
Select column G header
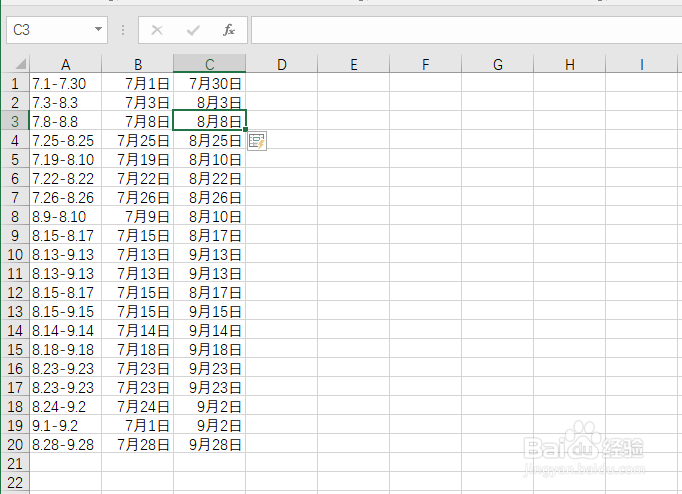click(498, 64)
